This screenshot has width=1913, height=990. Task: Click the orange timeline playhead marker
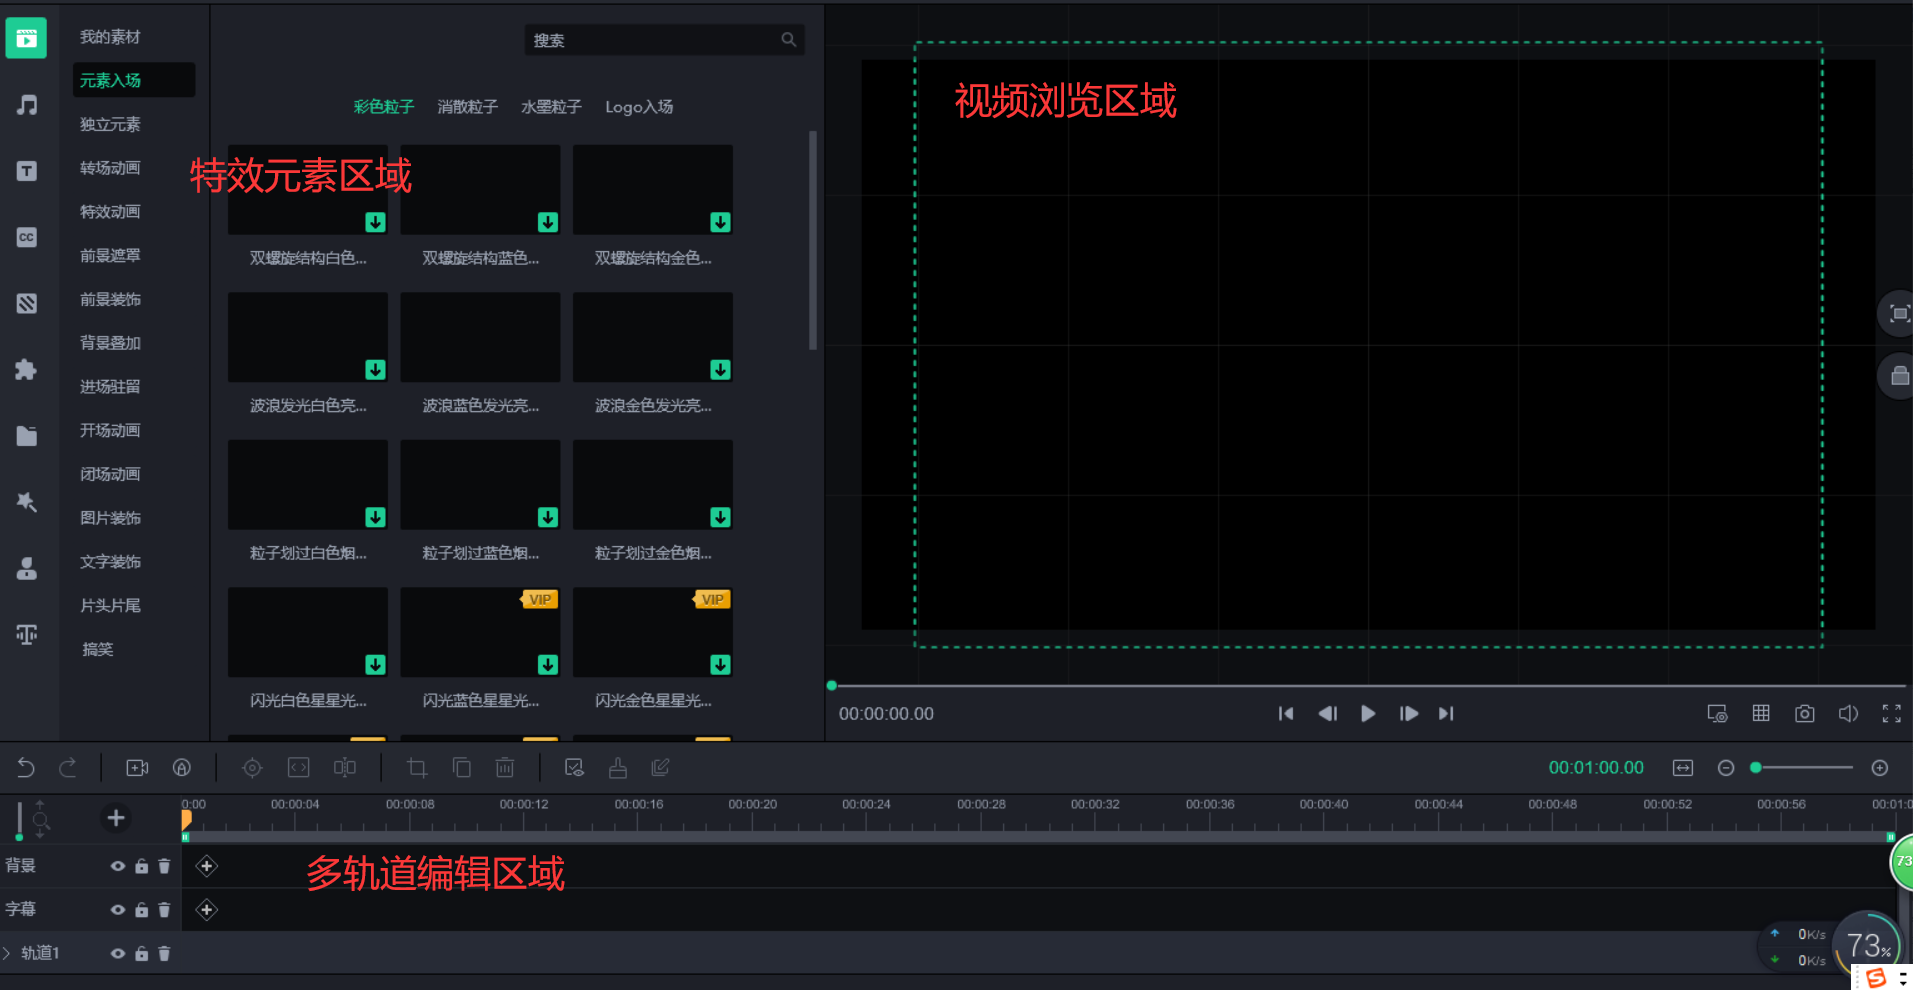[x=186, y=820]
